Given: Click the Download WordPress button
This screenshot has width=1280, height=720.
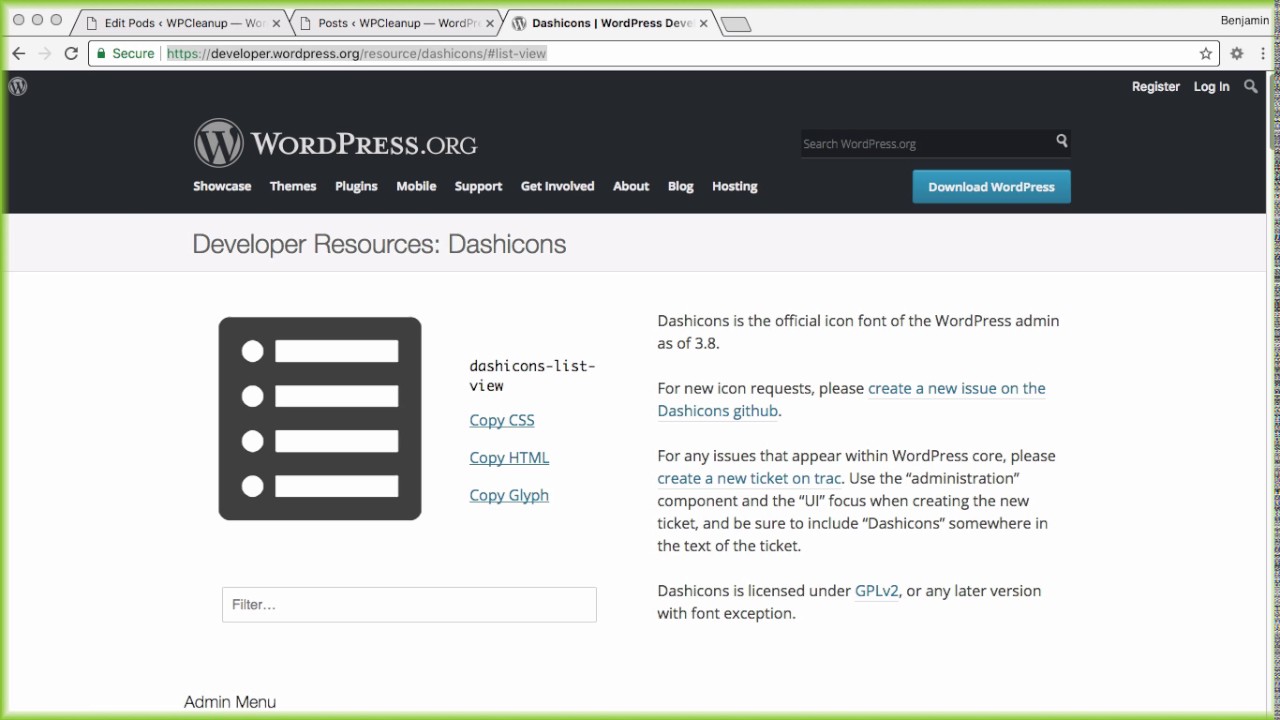Looking at the screenshot, I should 991,187.
